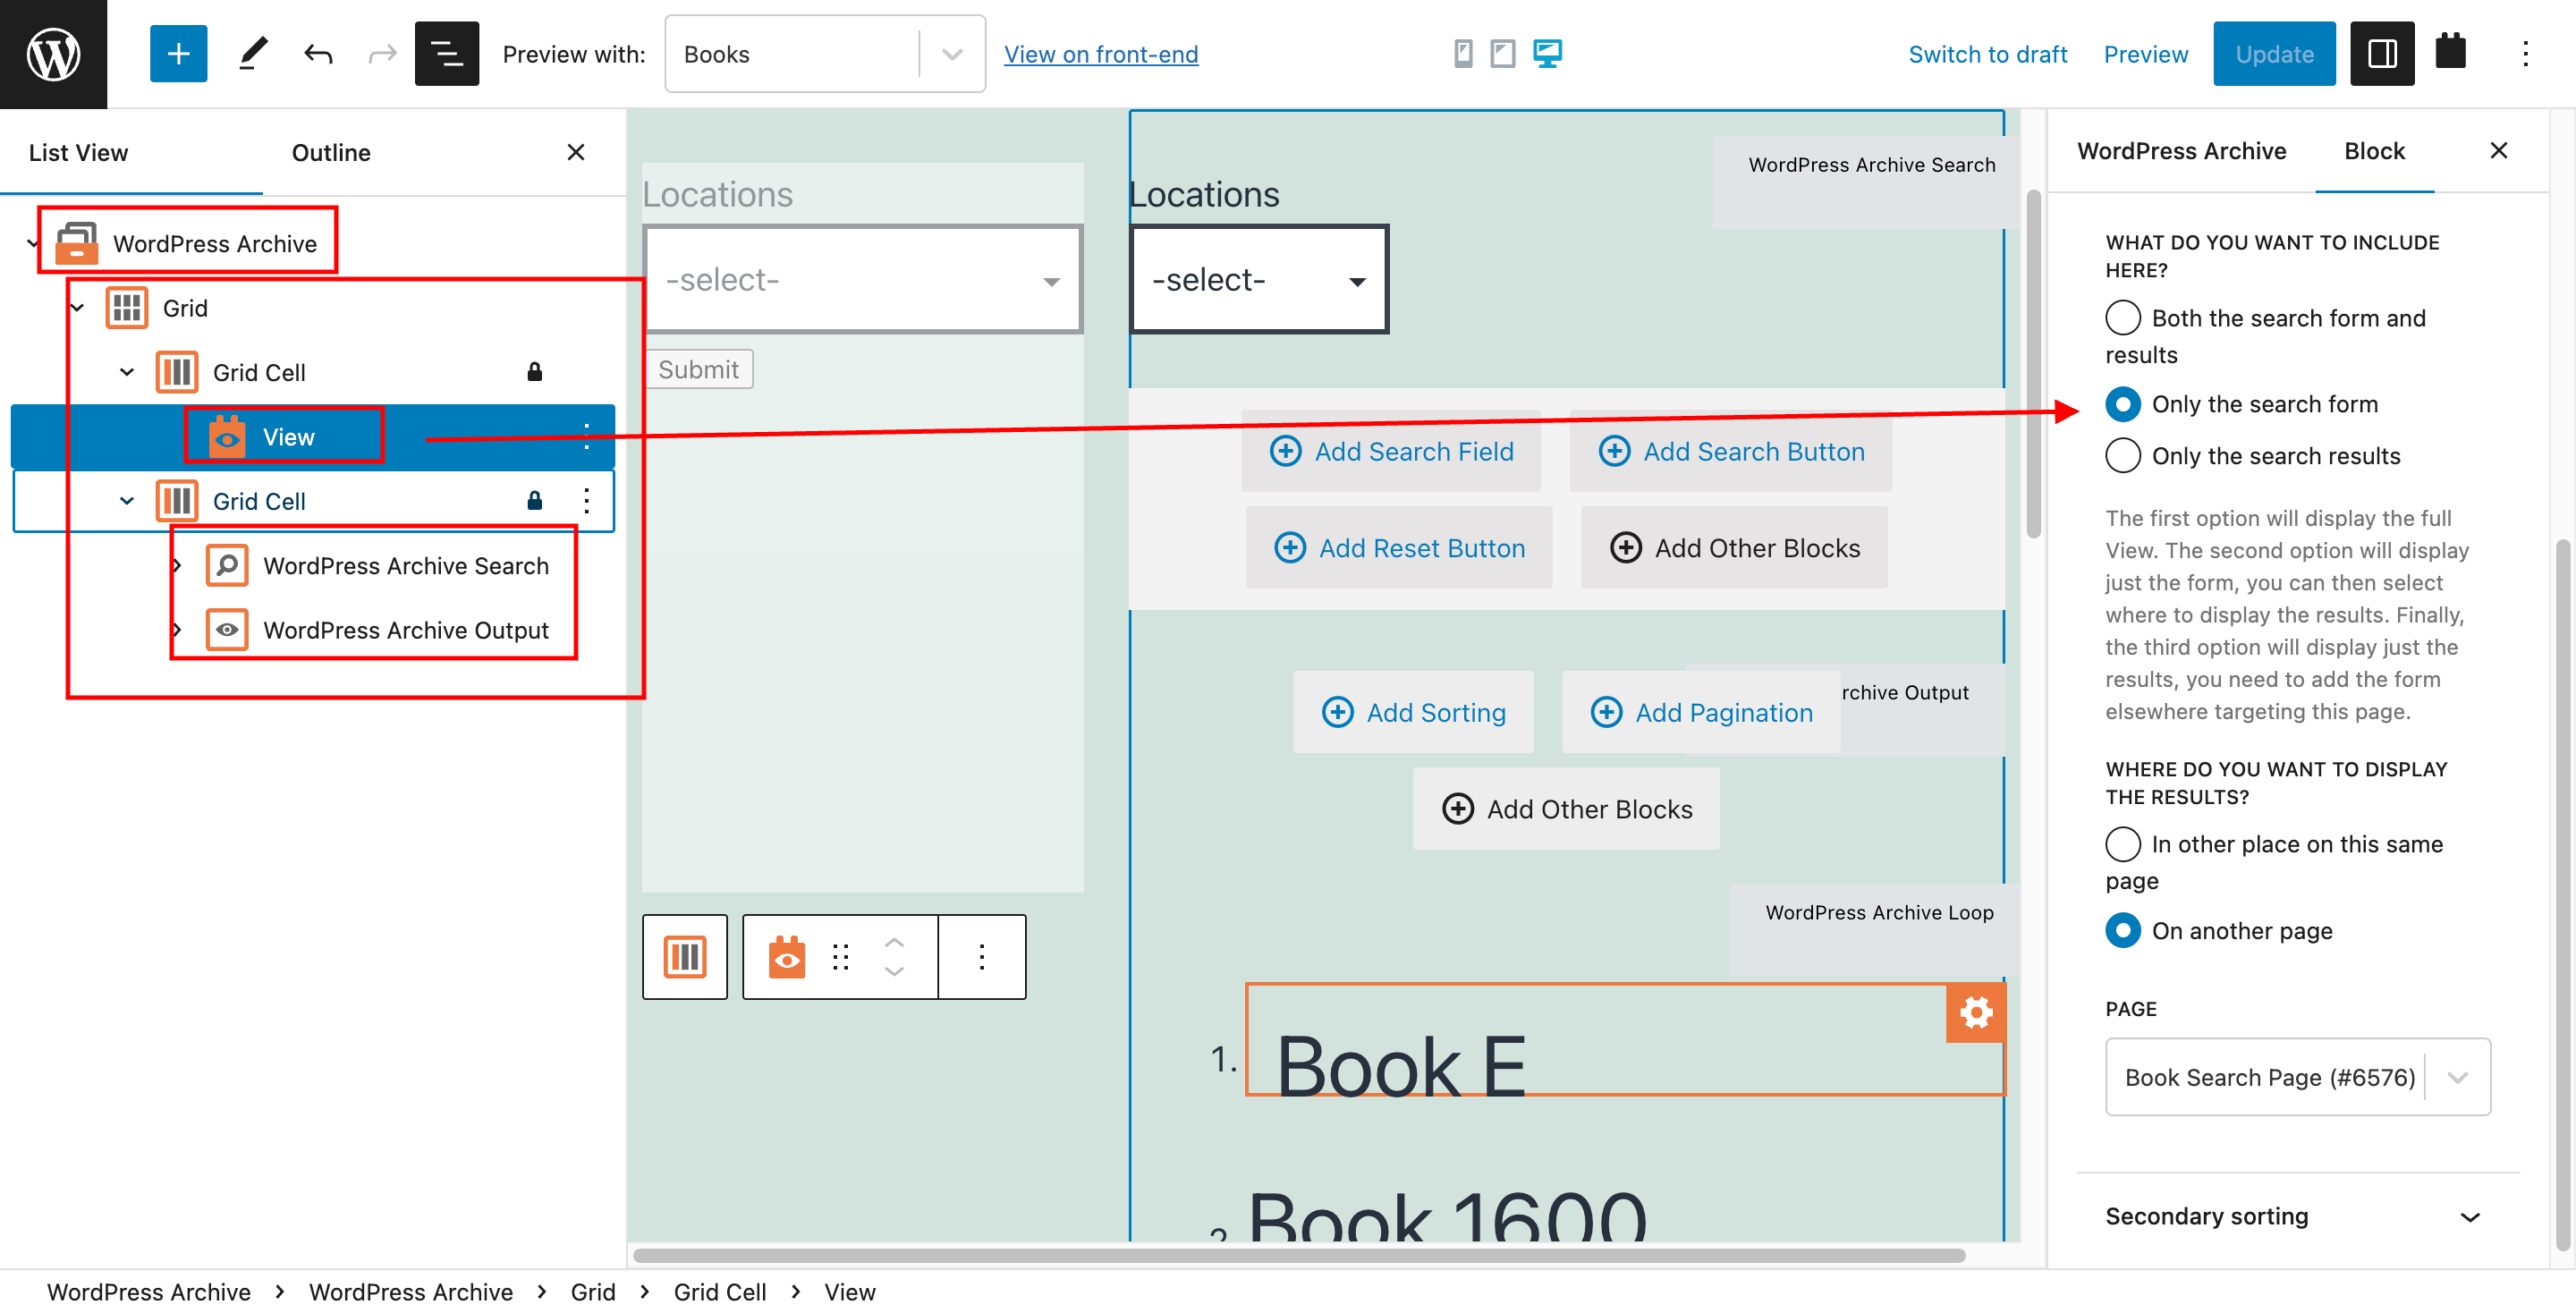Click lock icon on first Grid Cell
Image resolution: width=2576 pixels, height=1313 pixels.
pyautogui.click(x=535, y=372)
